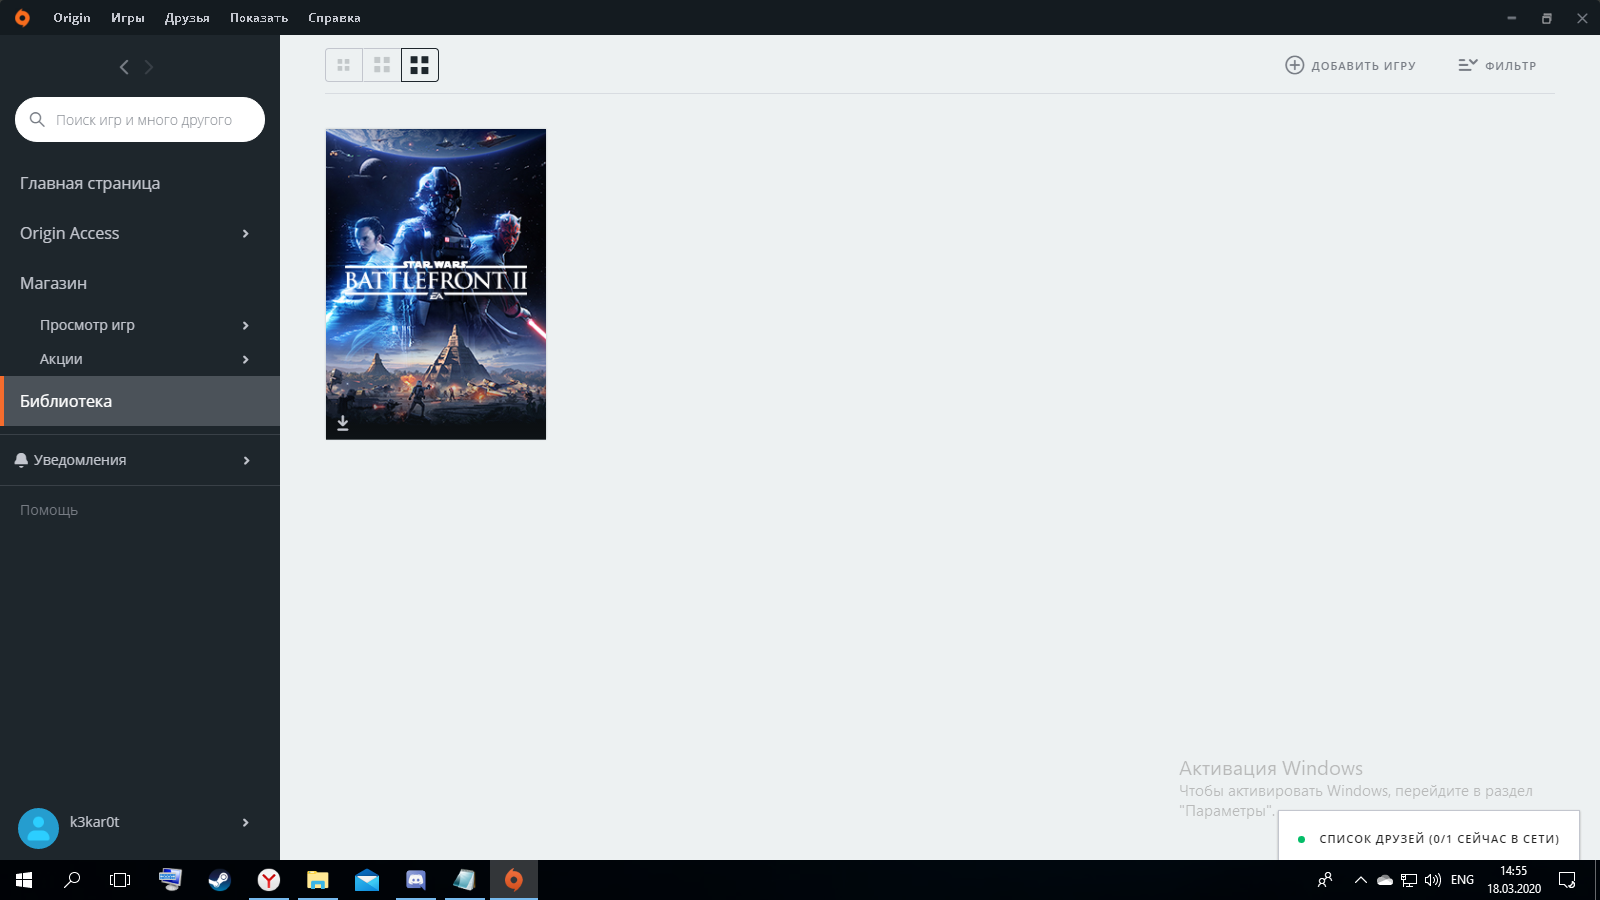
Task: Open Task View in taskbar
Action: [120, 880]
